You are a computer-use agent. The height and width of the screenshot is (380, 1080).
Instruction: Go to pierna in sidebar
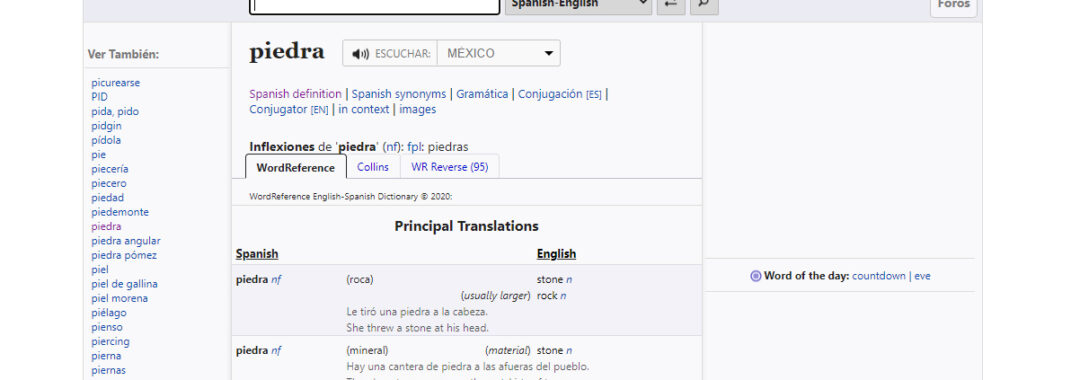[106, 356]
